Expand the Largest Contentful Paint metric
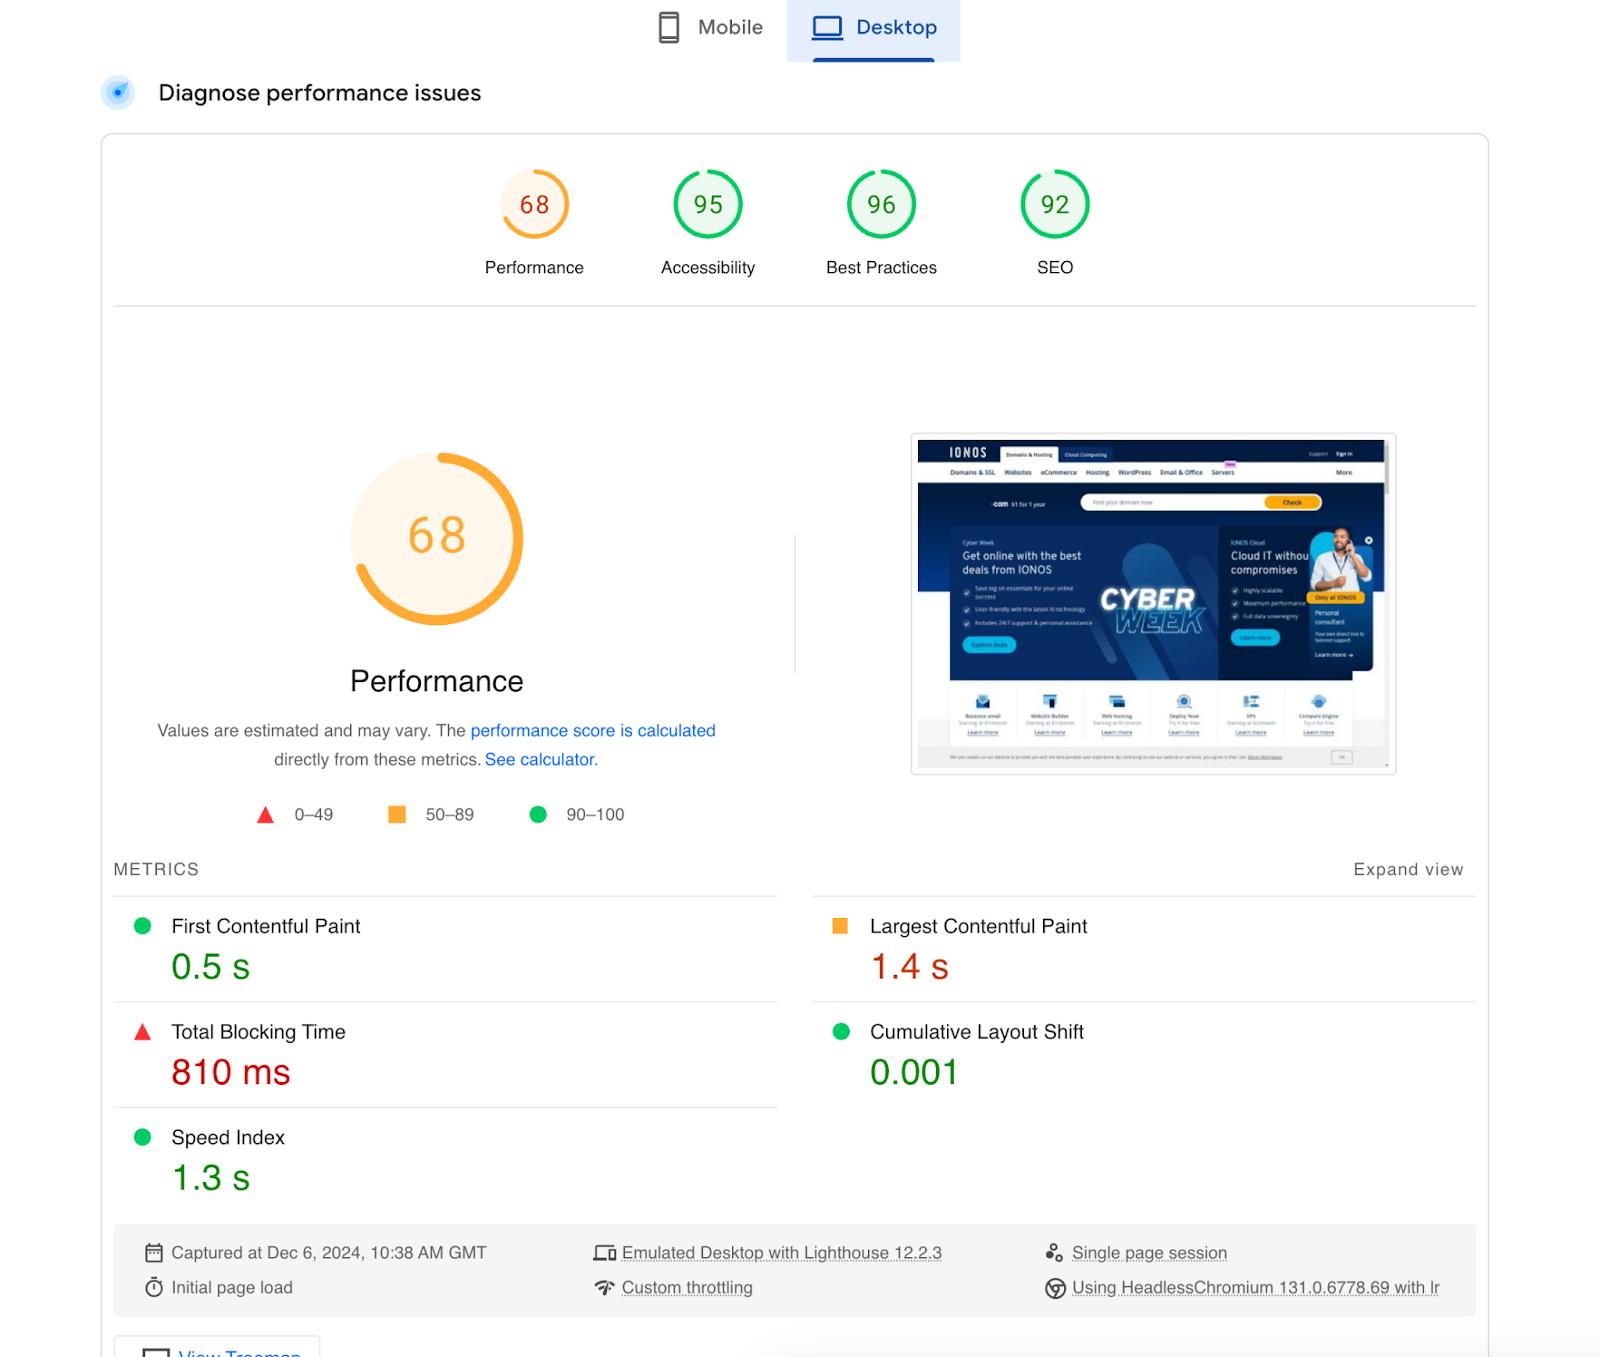This screenshot has width=1600, height=1357. tap(978, 926)
